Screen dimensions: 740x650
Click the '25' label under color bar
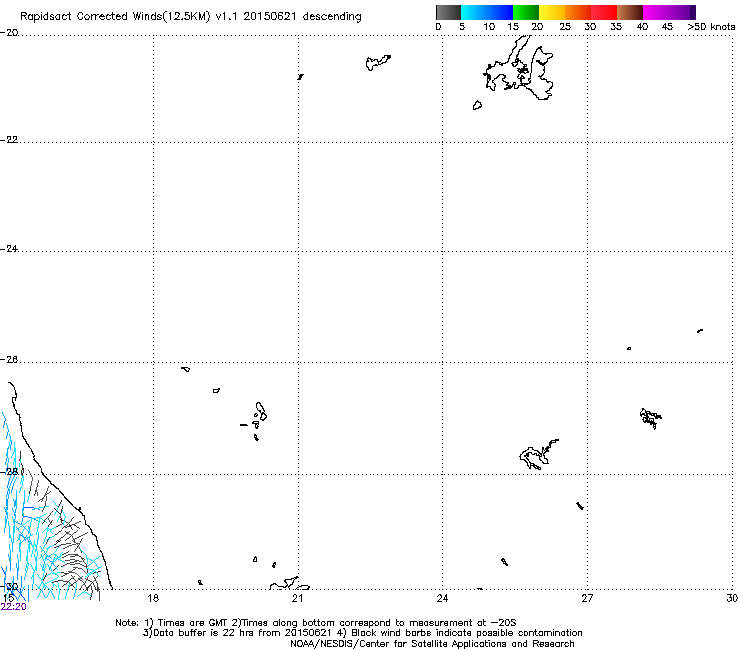(565, 27)
